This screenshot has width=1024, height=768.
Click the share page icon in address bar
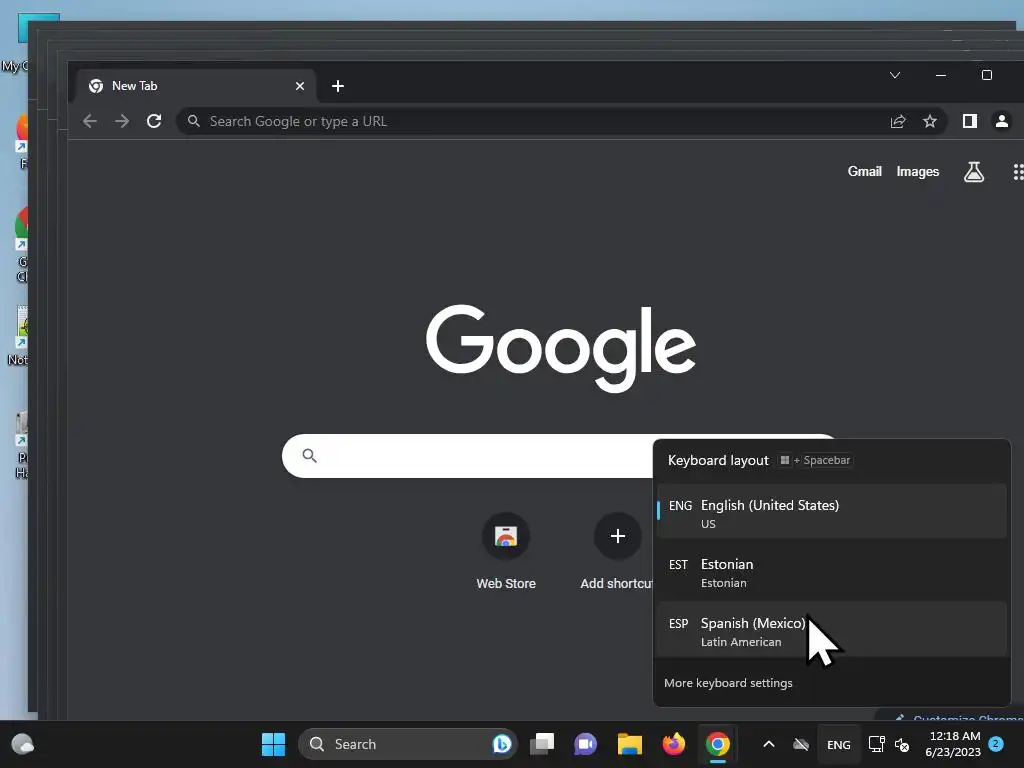tap(898, 121)
